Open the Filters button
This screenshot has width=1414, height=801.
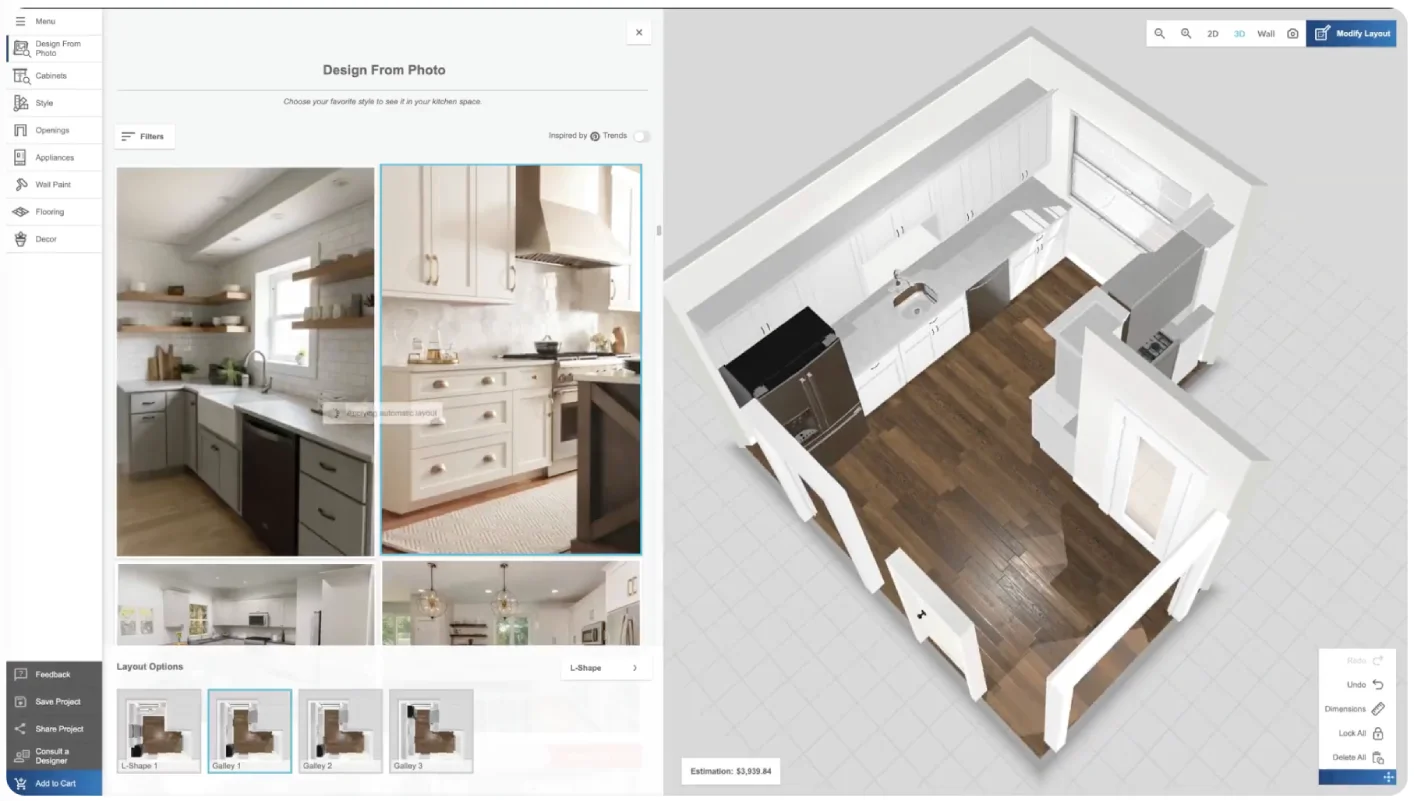[x=145, y=136]
